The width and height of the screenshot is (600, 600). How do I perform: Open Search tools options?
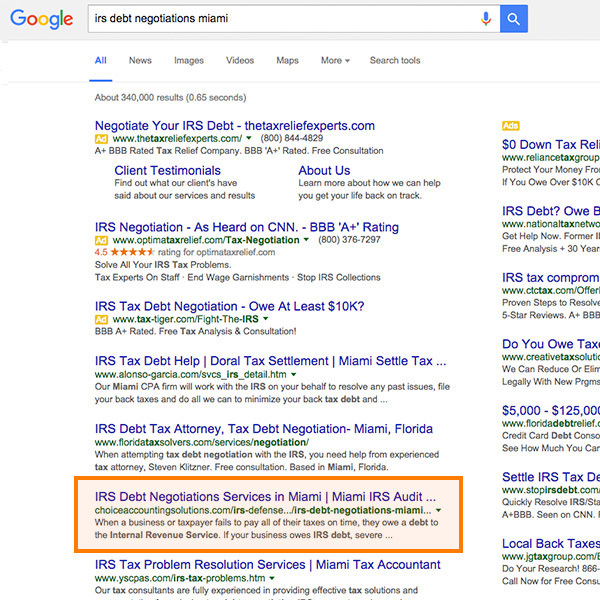395,60
